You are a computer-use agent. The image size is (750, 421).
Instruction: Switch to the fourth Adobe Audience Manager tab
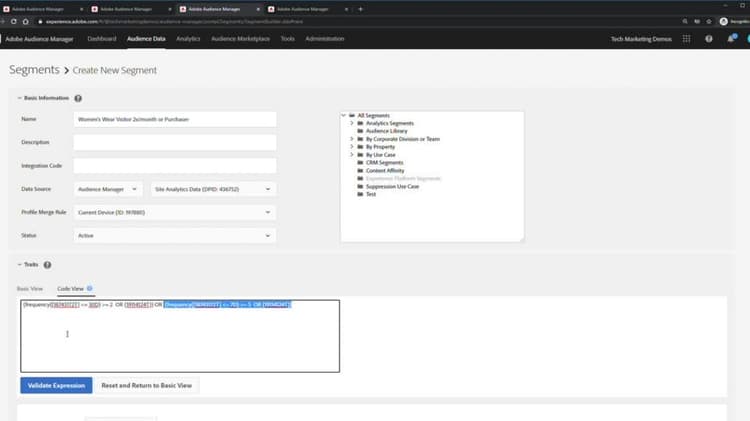308,9
